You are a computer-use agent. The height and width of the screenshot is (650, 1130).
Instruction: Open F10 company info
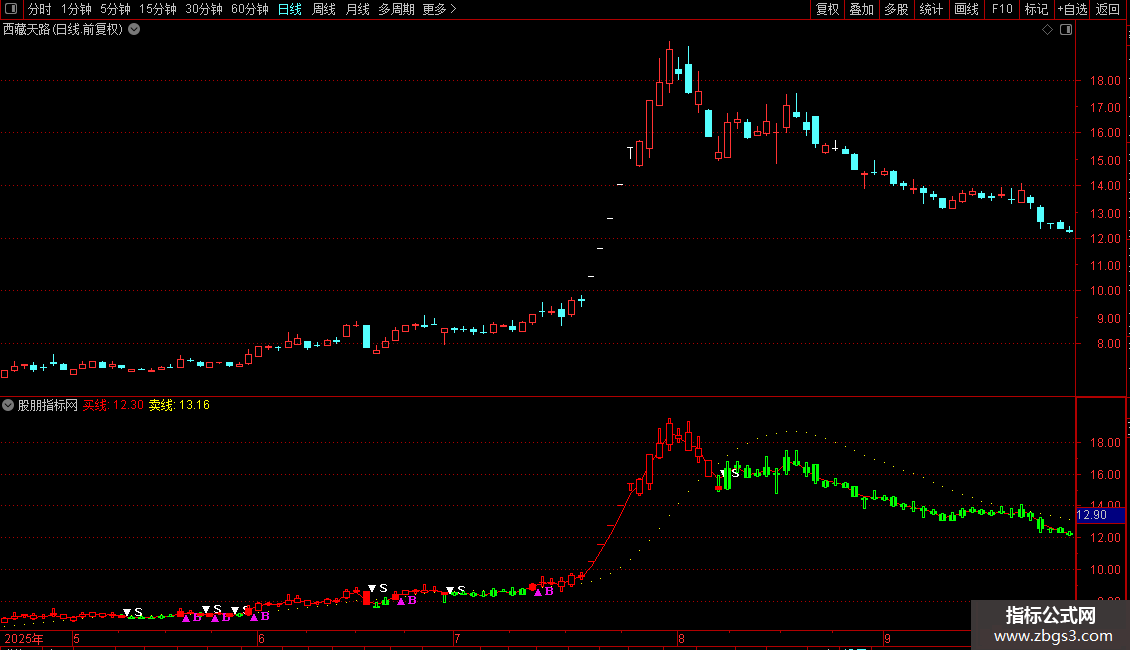click(1002, 9)
